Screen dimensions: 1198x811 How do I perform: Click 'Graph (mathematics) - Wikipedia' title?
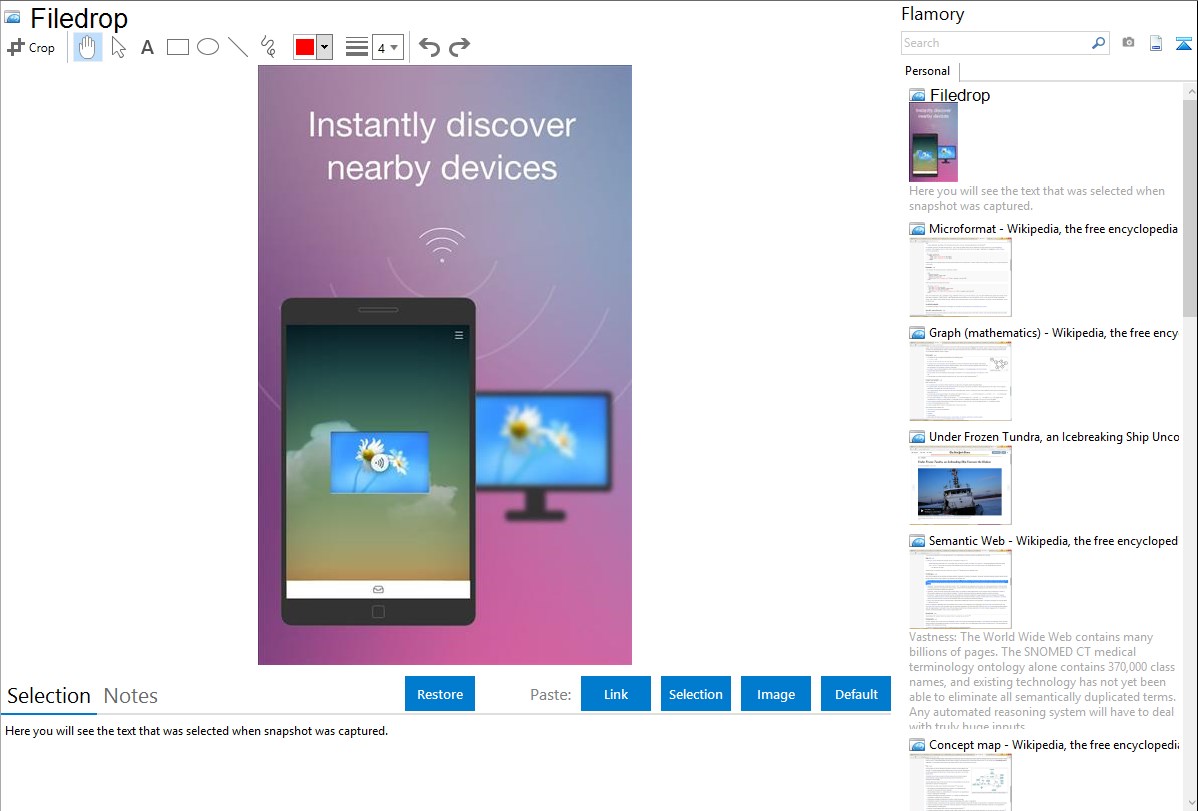(1054, 333)
